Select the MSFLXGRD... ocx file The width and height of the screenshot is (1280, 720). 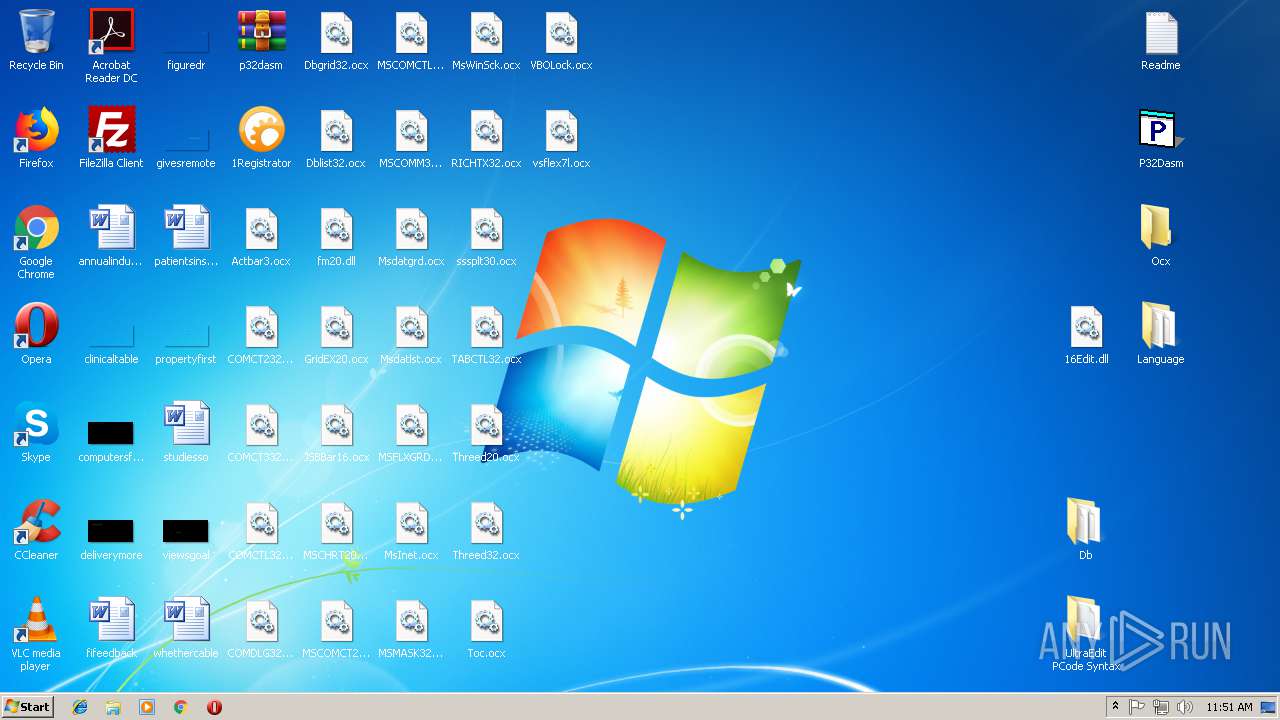(411, 425)
